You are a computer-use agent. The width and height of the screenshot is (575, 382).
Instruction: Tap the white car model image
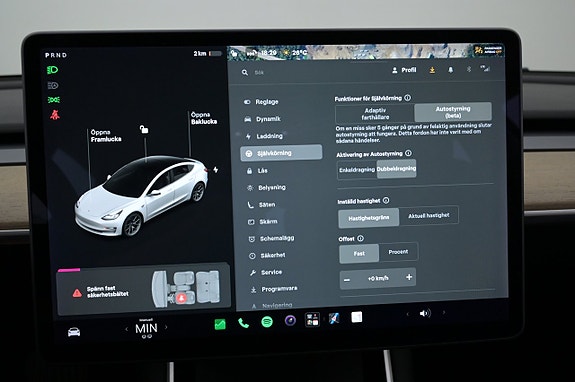coord(142,196)
